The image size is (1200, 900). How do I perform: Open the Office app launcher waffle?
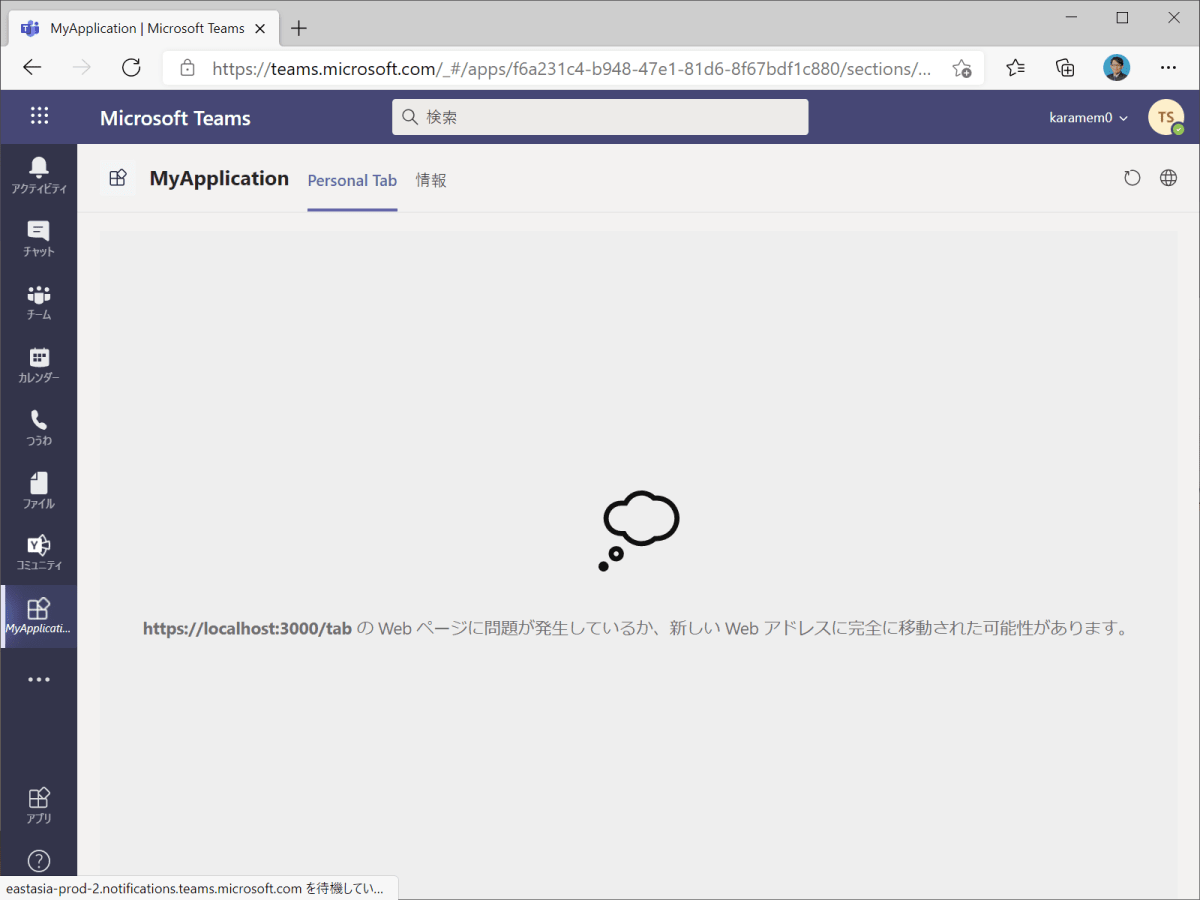pyautogui.click(x=39, y=116)
